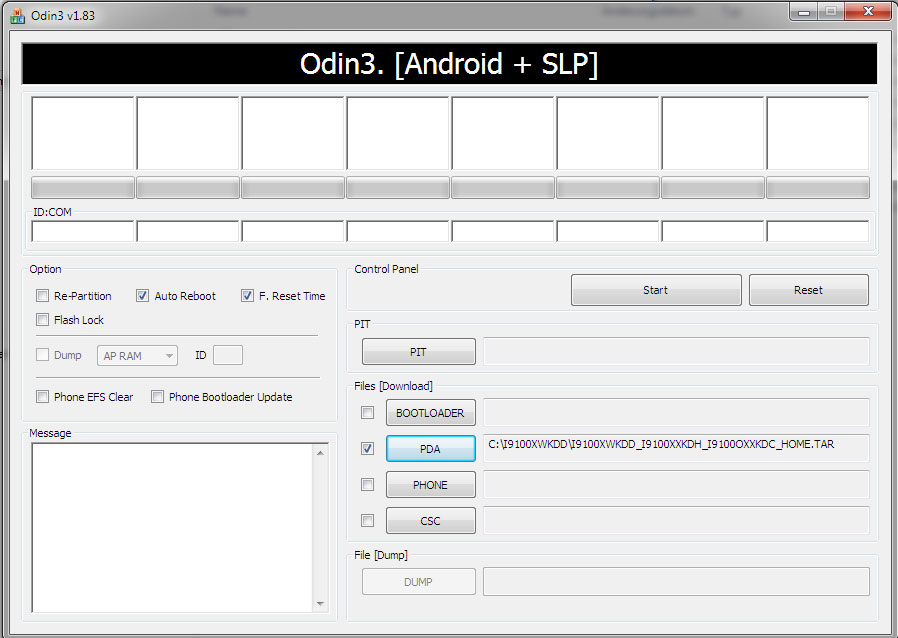Viewport: 898px width, 638px height.
Task: Select a modem file via PHONE button
Action: coord(430,485)
